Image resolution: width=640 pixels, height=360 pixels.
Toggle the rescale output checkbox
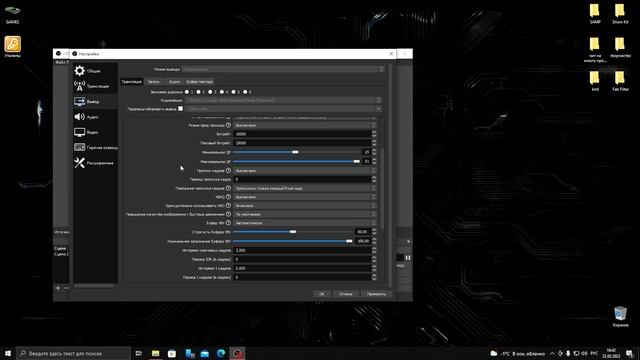pos(180,109)
